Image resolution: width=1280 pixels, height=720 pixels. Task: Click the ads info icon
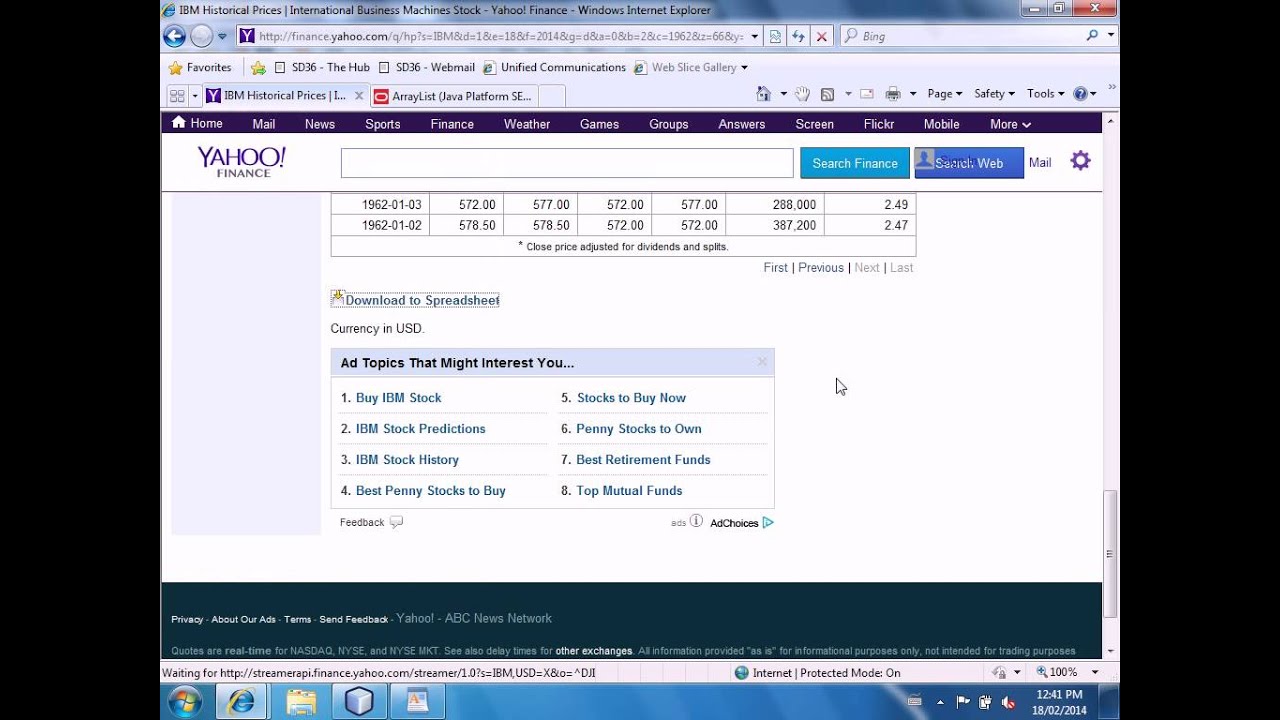coord(696,521)
